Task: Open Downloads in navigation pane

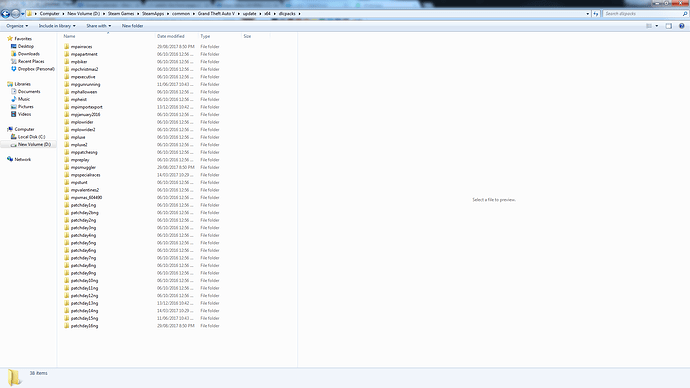Action: (x=29, y=54)
